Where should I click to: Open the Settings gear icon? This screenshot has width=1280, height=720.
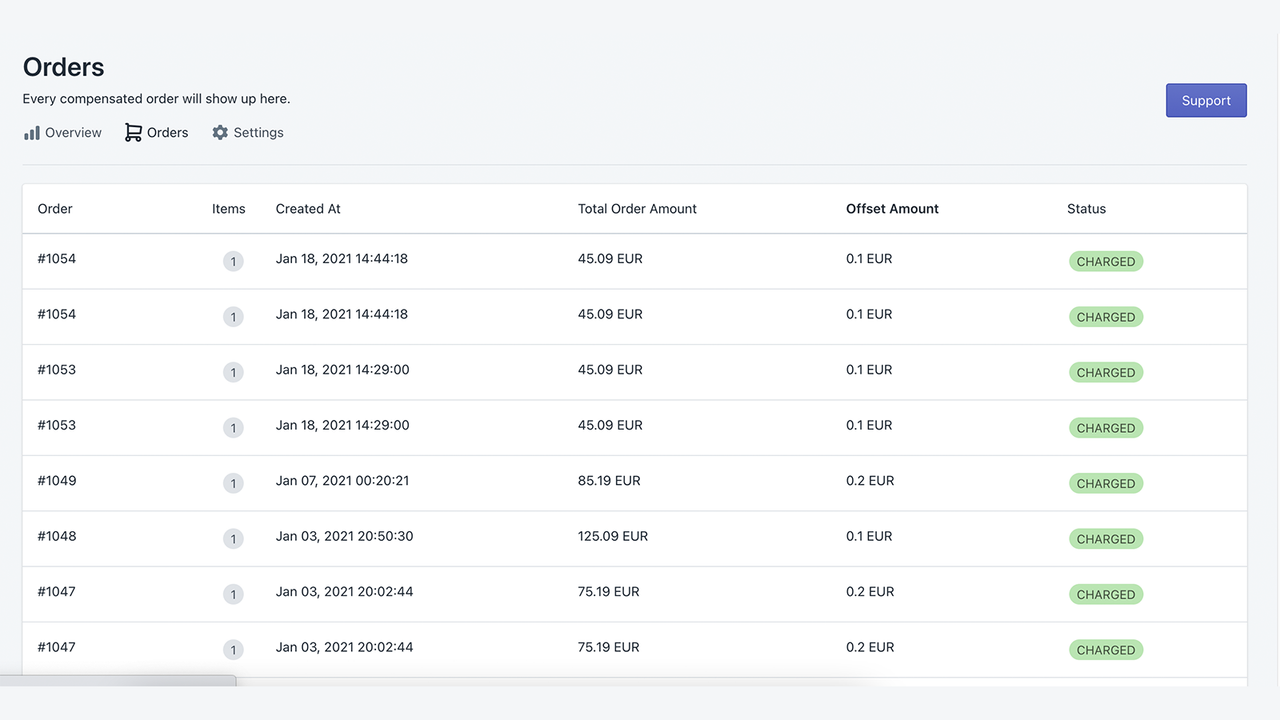[219, 131]
